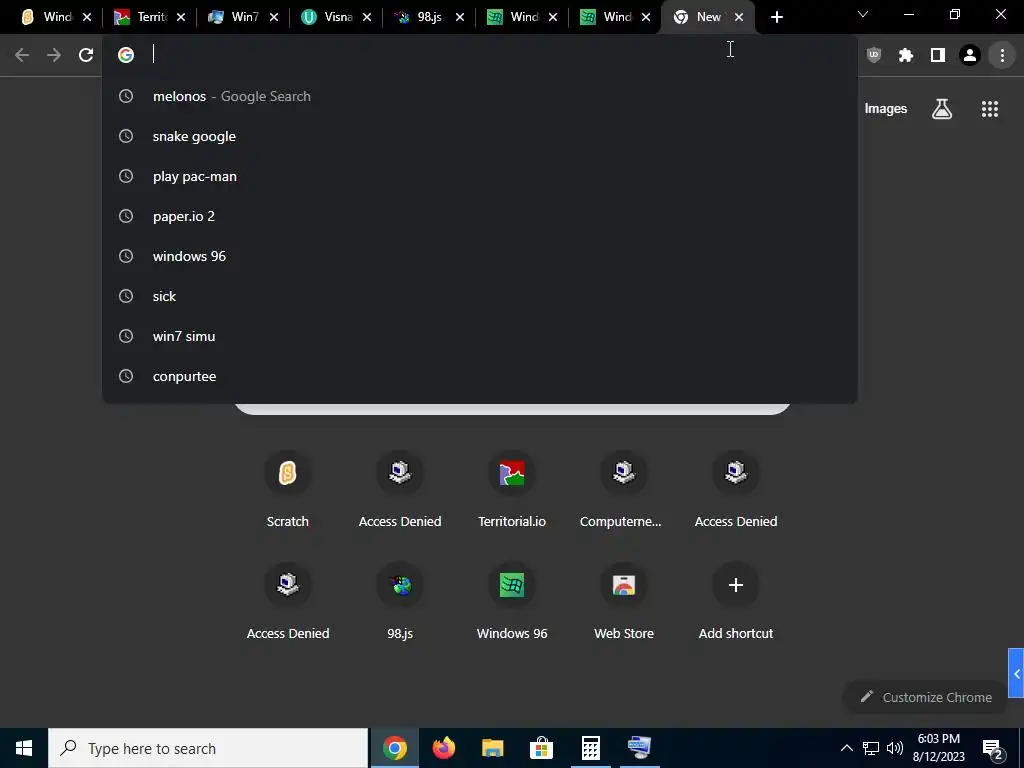This screenshot has width=1024, height=768.
Task: Open the Chrome three-dot menu
Action: (x=1002, y=55)
